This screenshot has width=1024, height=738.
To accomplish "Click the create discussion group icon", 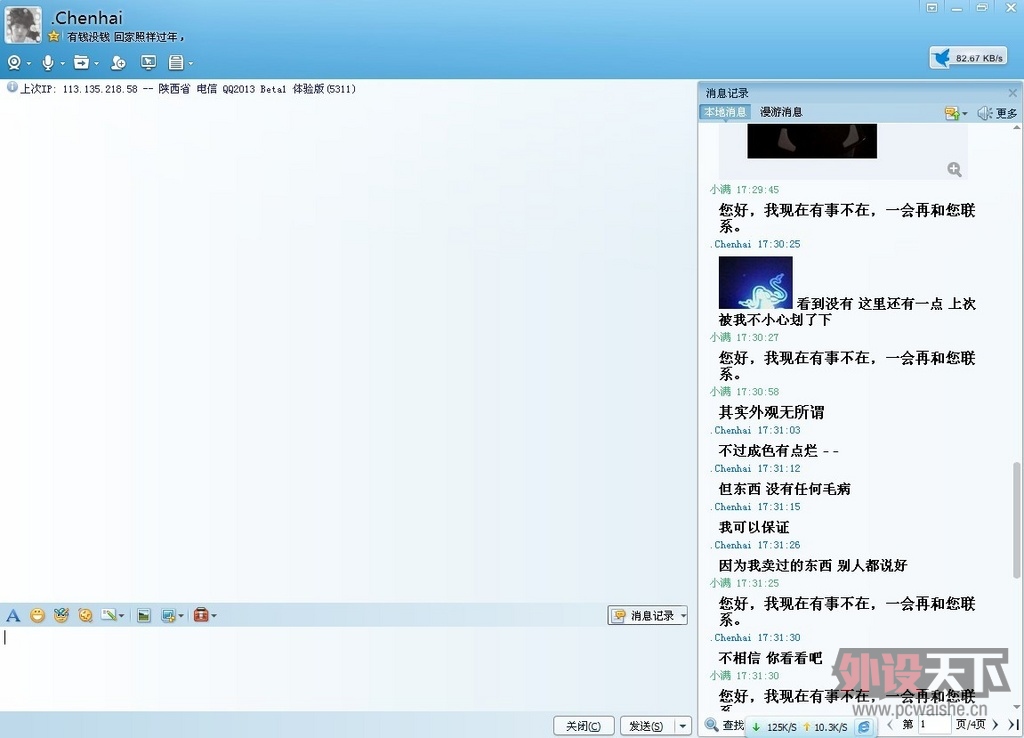I will [x=118, y=63].
